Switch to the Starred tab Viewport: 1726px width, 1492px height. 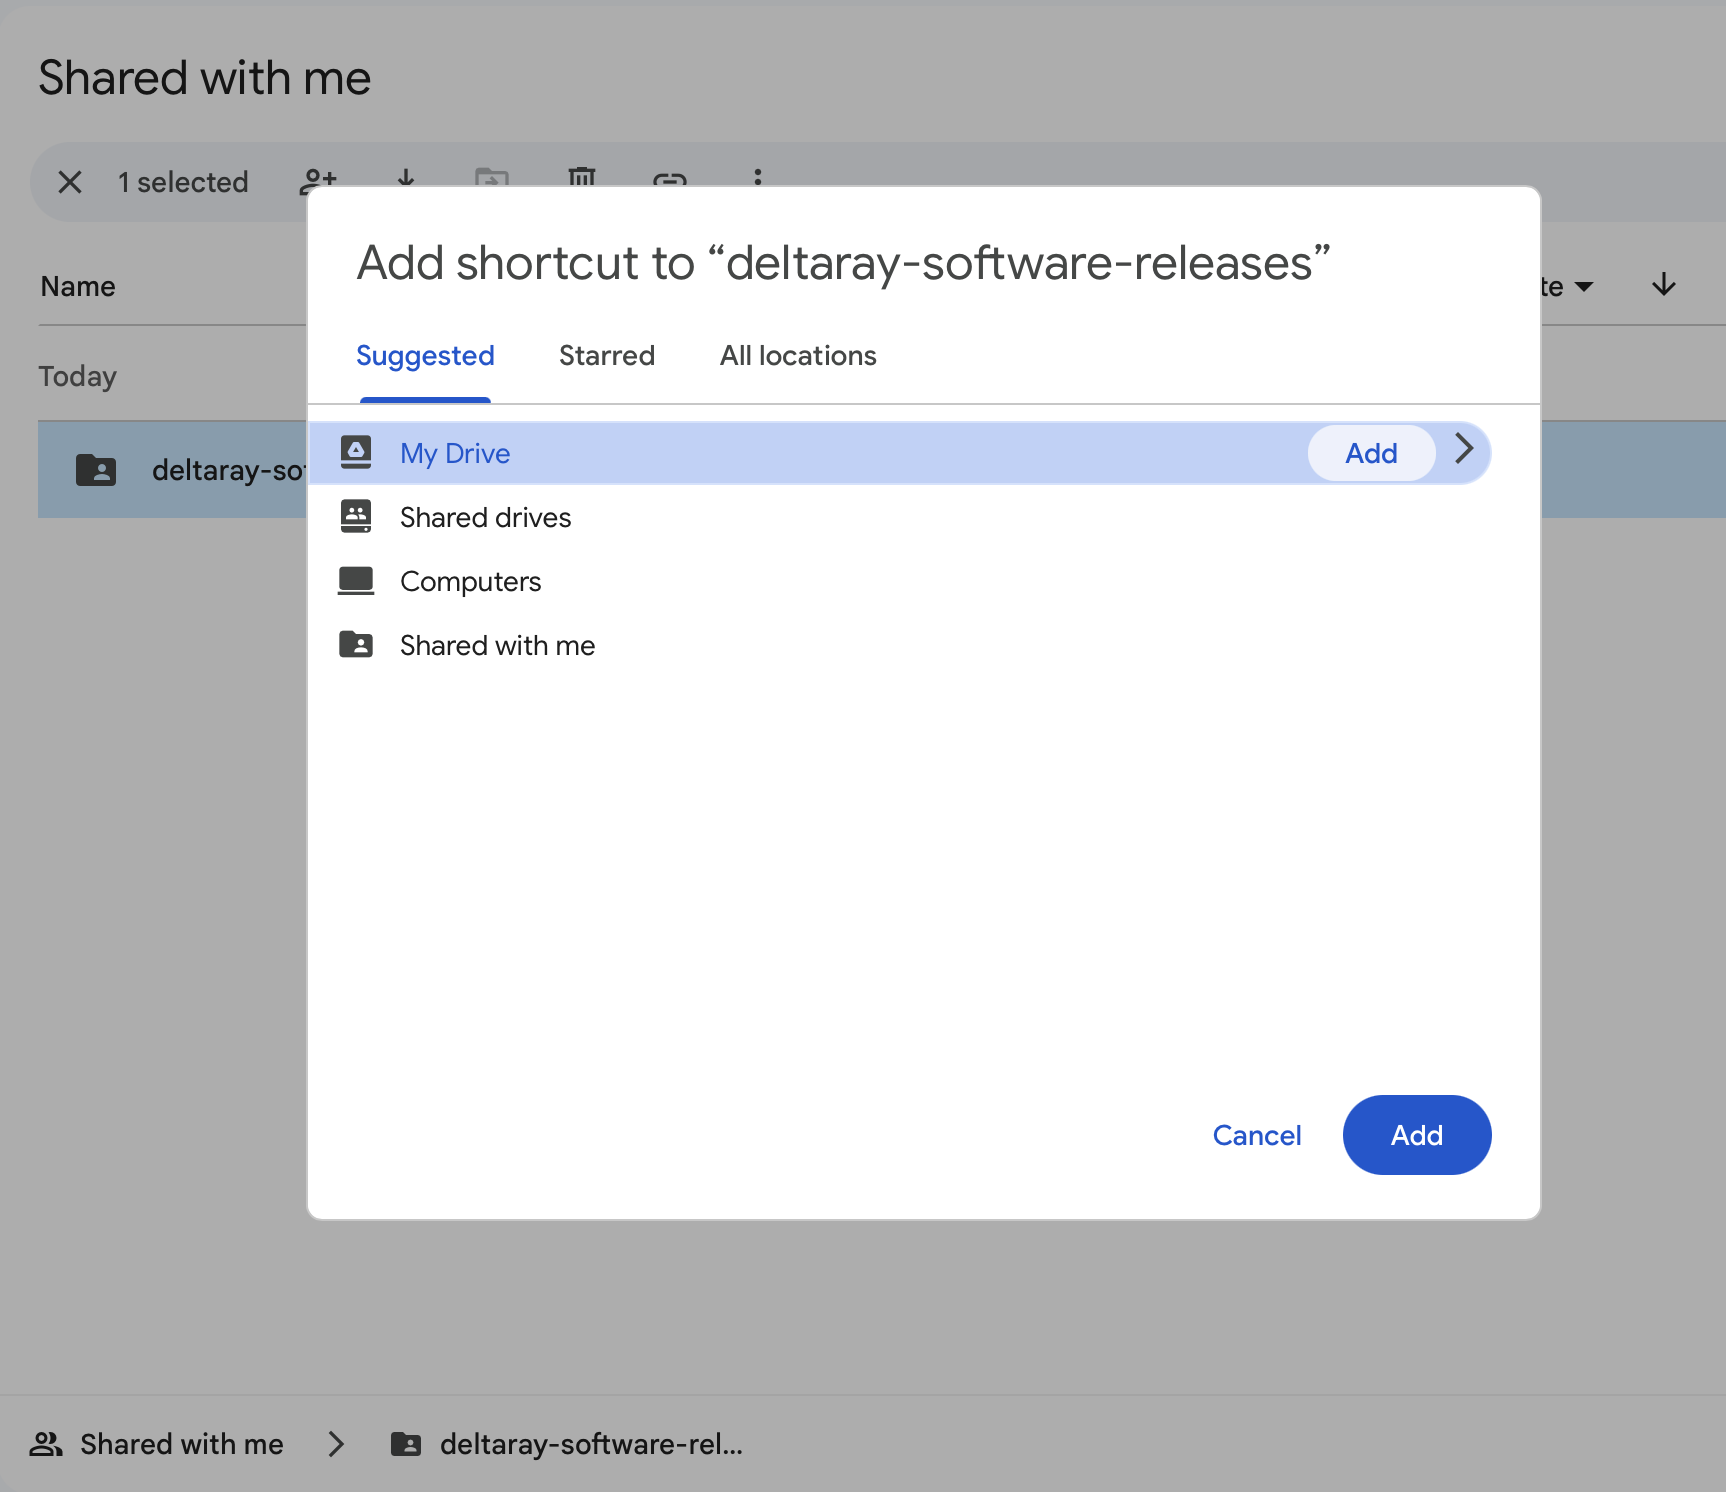coord(606,356)
